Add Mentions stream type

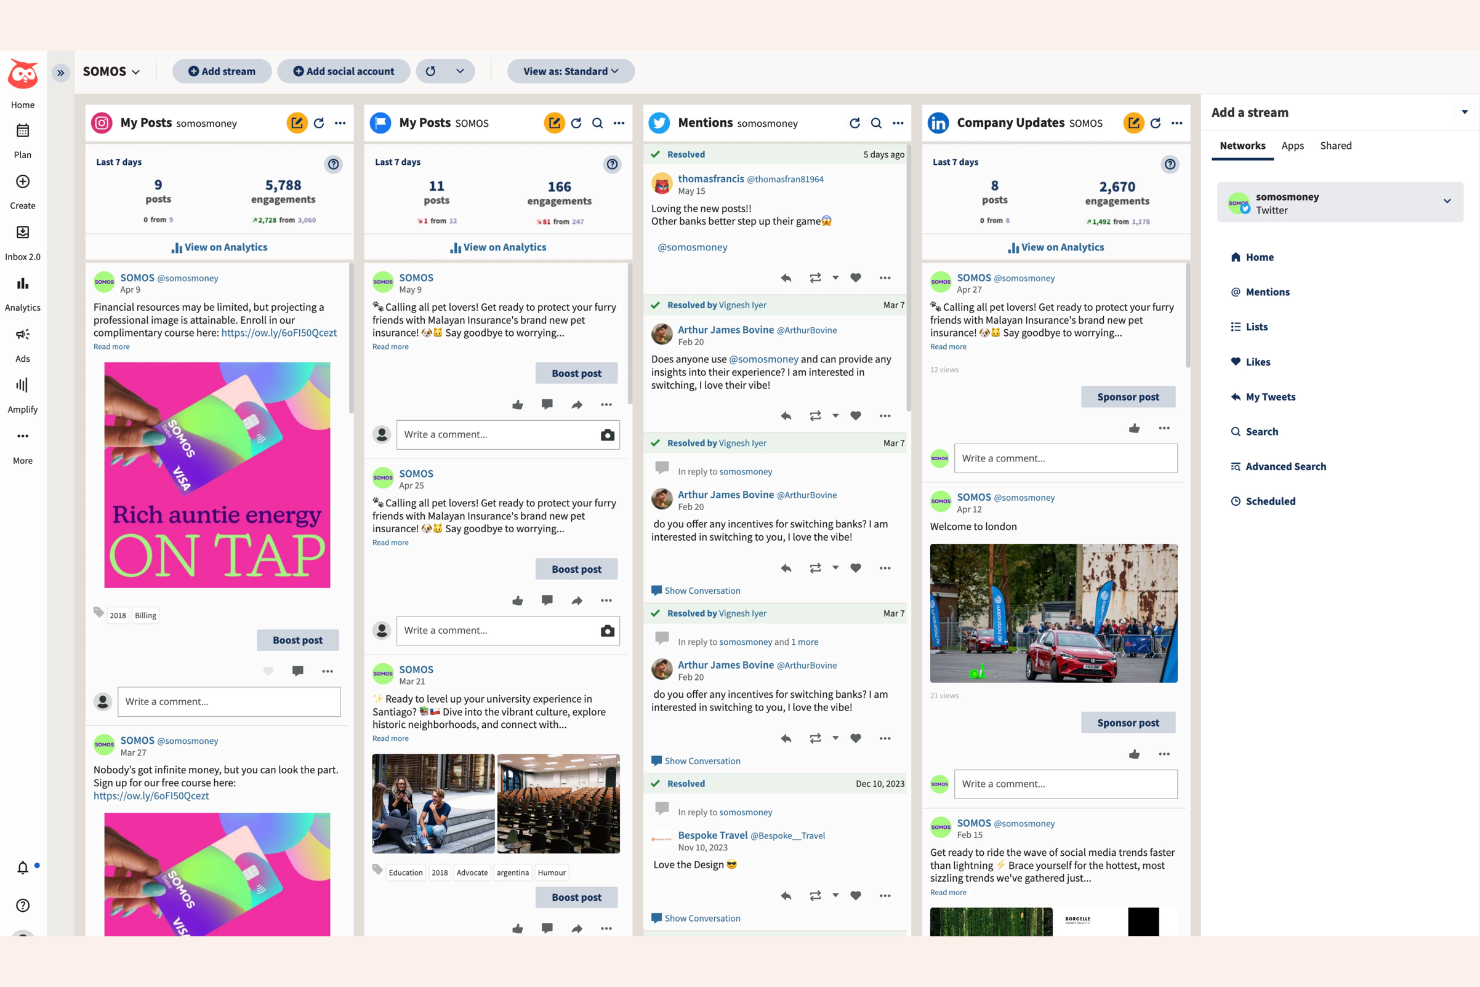point(1260,292)
